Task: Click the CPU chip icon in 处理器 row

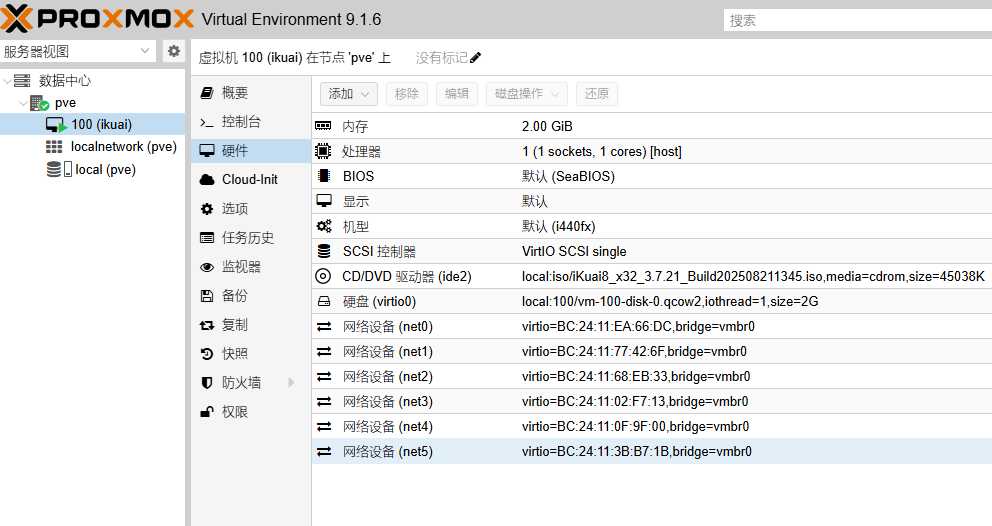Action: pyautogui.click(x=323, y=151)
